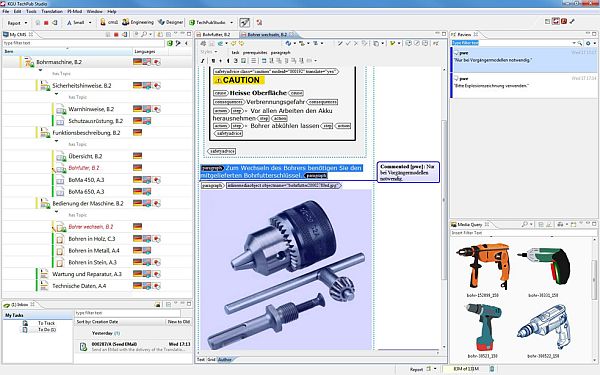Image resolution: width=600 pixels, height=375 pixels.
Task: Select the blue outline drill thumbnail
Action: [544, 327]
